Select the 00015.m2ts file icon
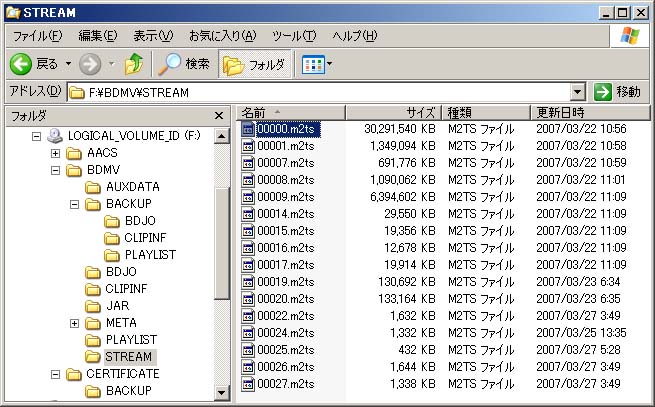Viewport: 655px width, 407px height. tap(248, 231)
